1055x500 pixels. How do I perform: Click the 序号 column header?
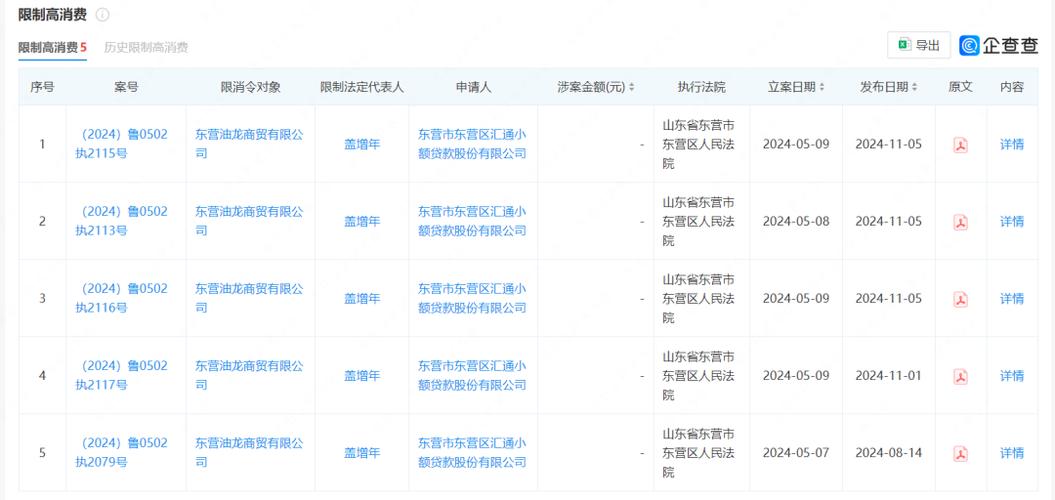click(x=42, y=87)
